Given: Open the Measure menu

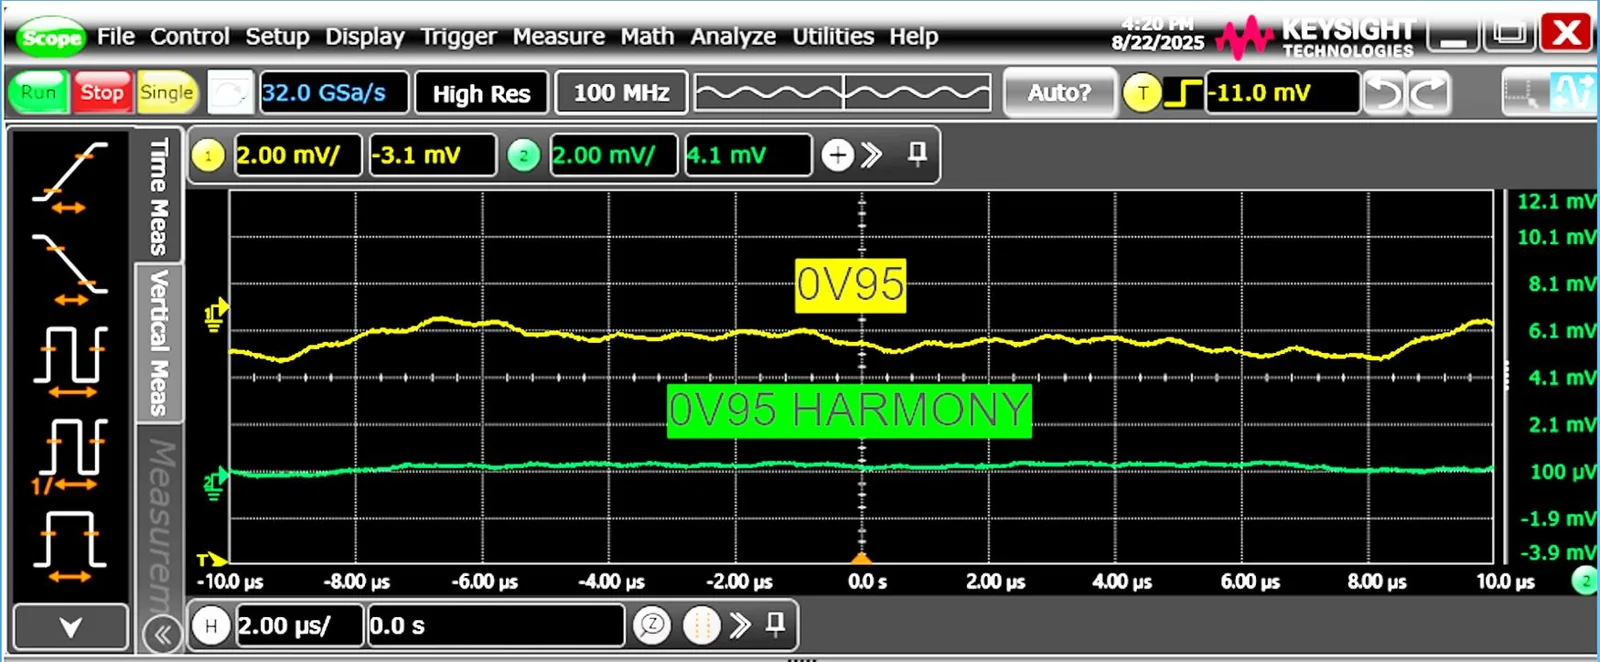Looking at the screenshot, I should click(558, 37).
